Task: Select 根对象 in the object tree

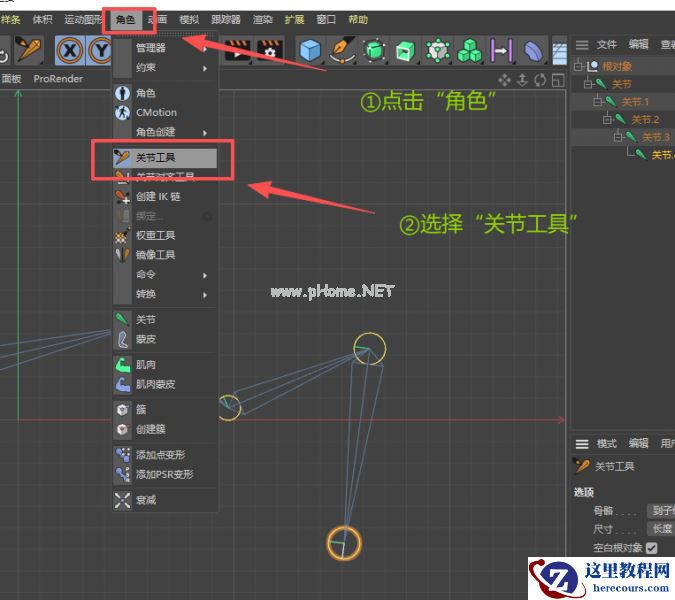Action: click(x=617, y=66)
